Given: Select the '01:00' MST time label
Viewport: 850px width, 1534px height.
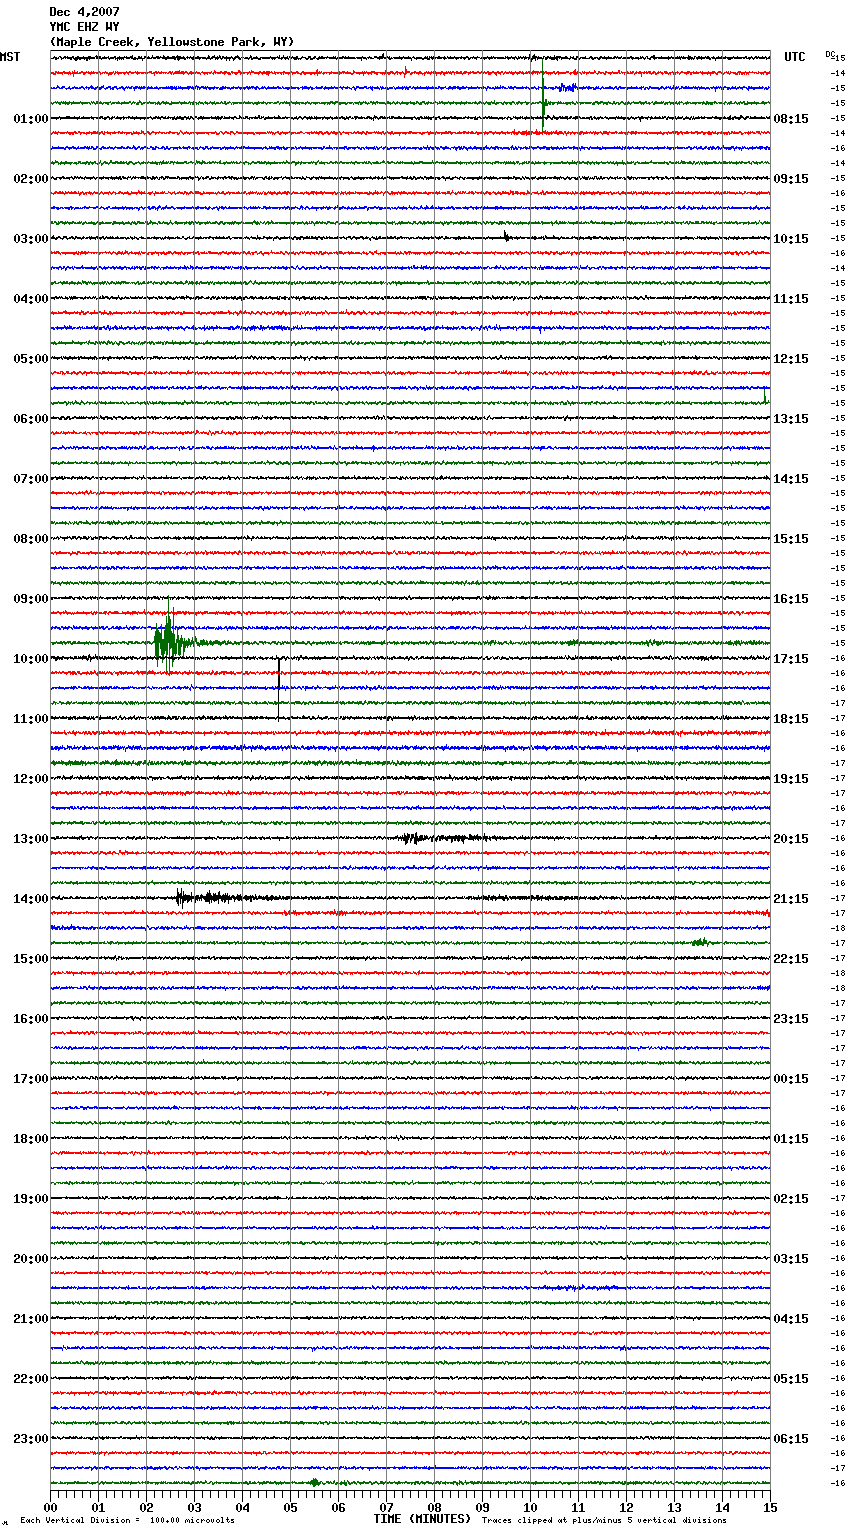Looking at the screenshot, I should click(x=31, y=119).
